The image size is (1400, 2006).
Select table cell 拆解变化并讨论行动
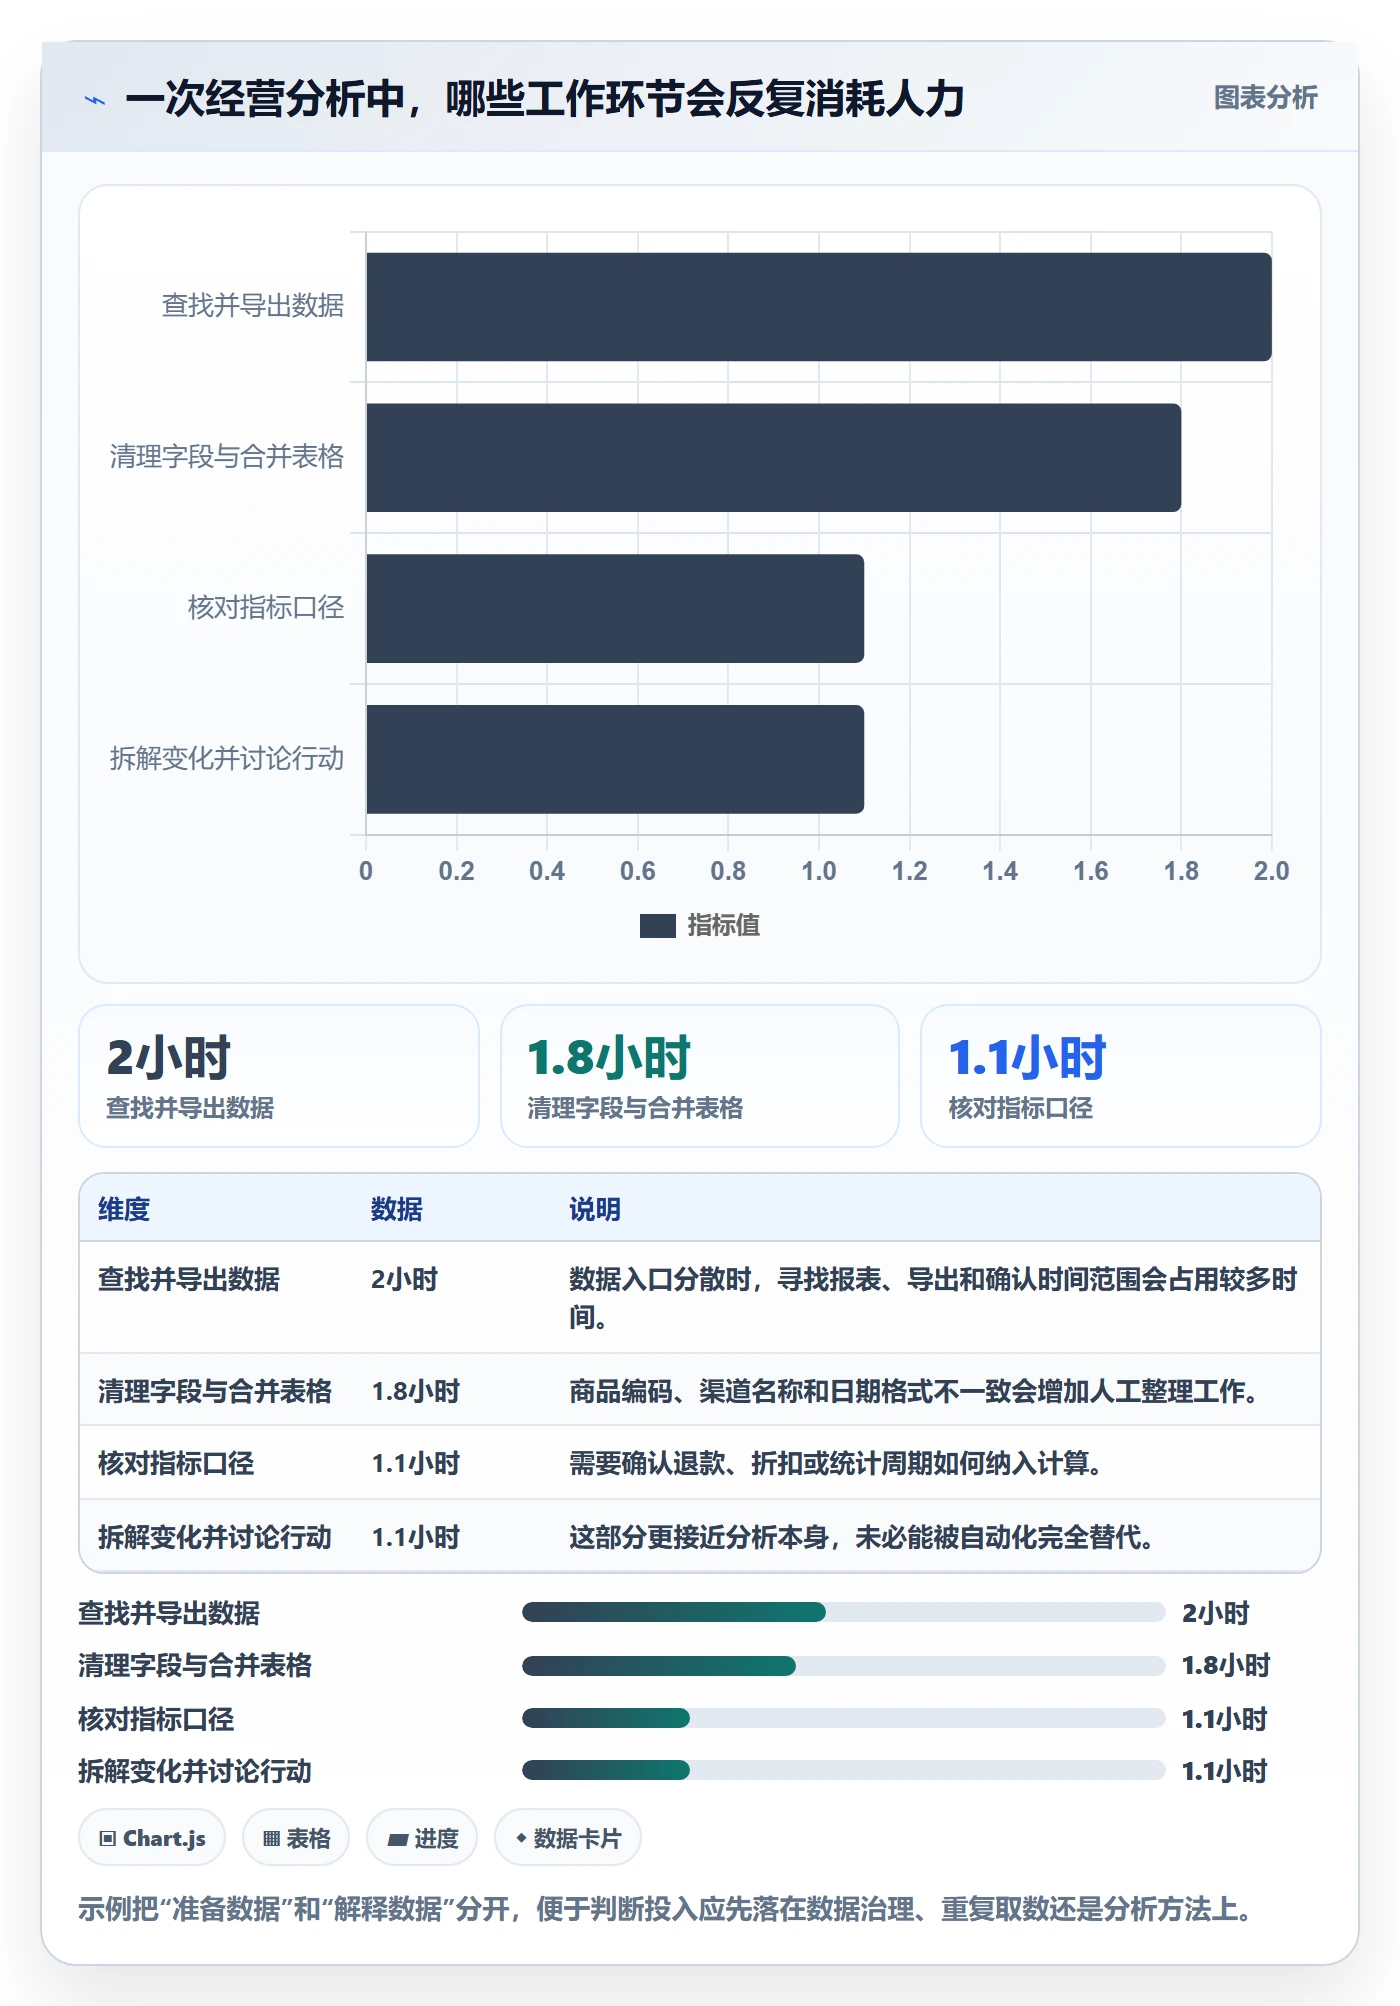coord(215,1538)
